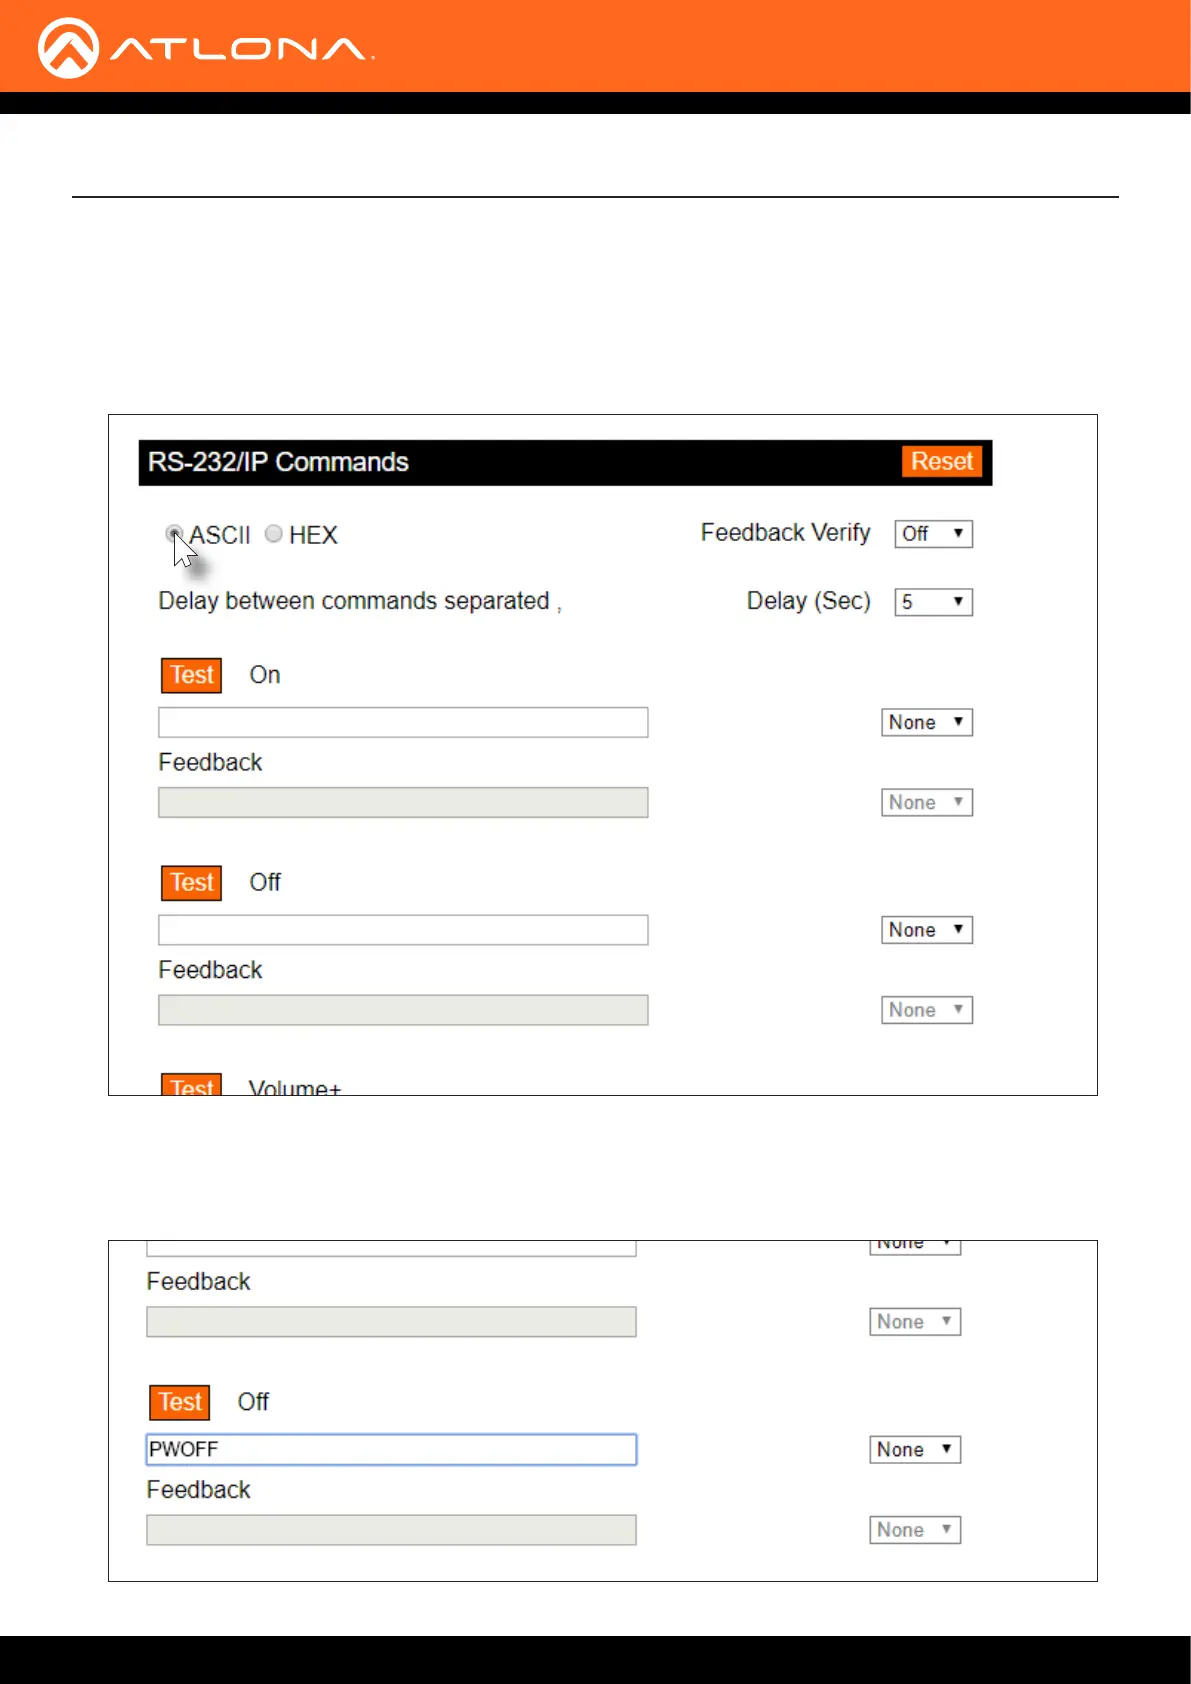The width and height of the screenshot is (1191, 1684).
Task: Click the RS-232/IP Commands header bar
Action: pyautogui.click(x=520, y=462)
